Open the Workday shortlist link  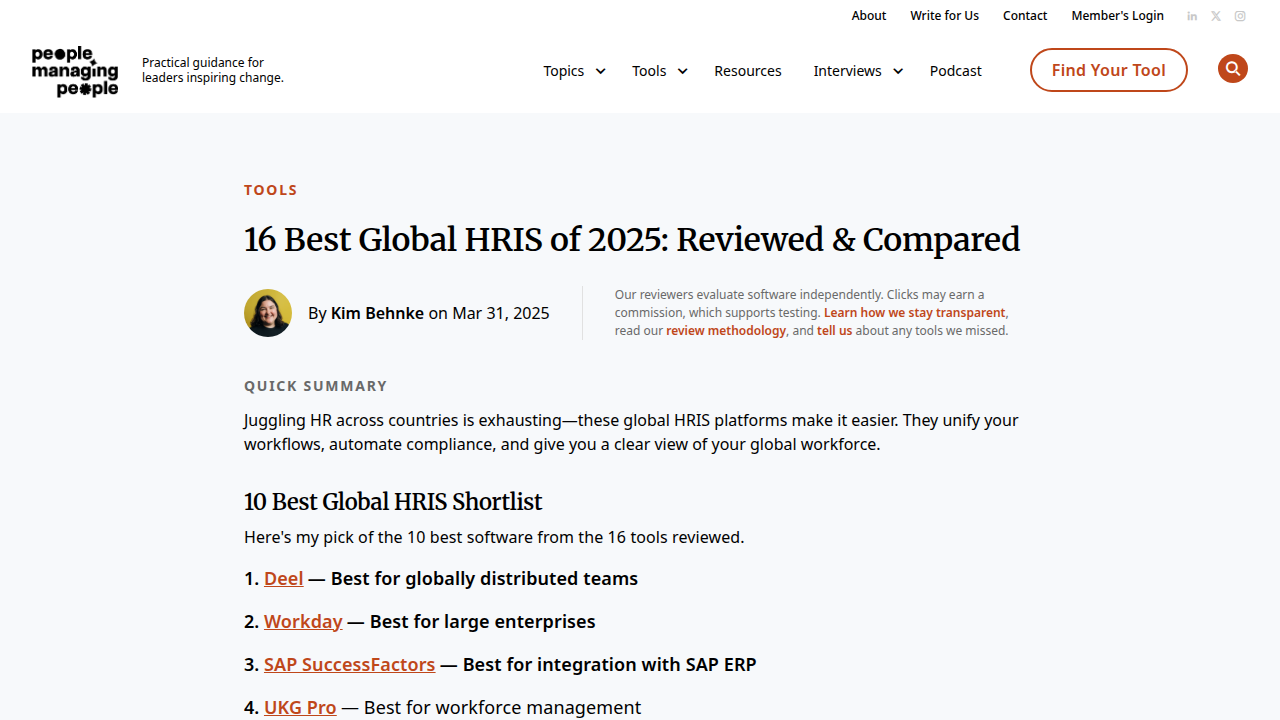(303, 622)
